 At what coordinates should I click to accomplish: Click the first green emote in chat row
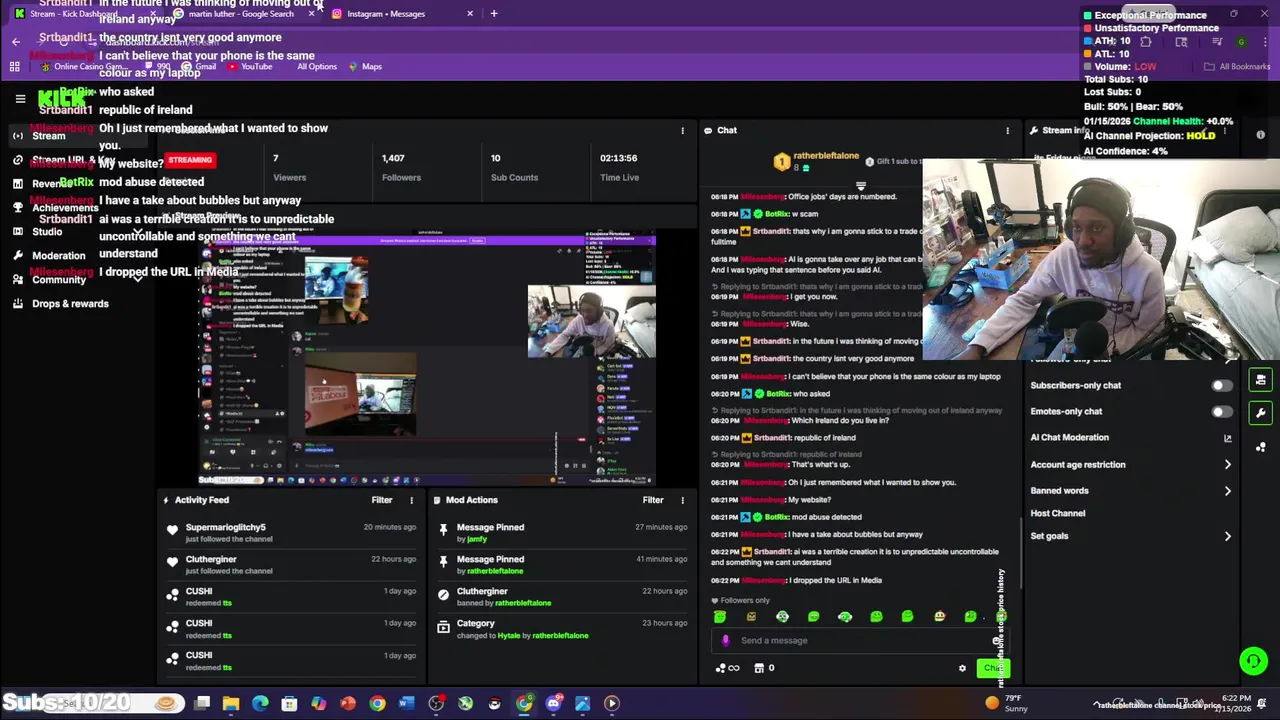click(719, 617)
